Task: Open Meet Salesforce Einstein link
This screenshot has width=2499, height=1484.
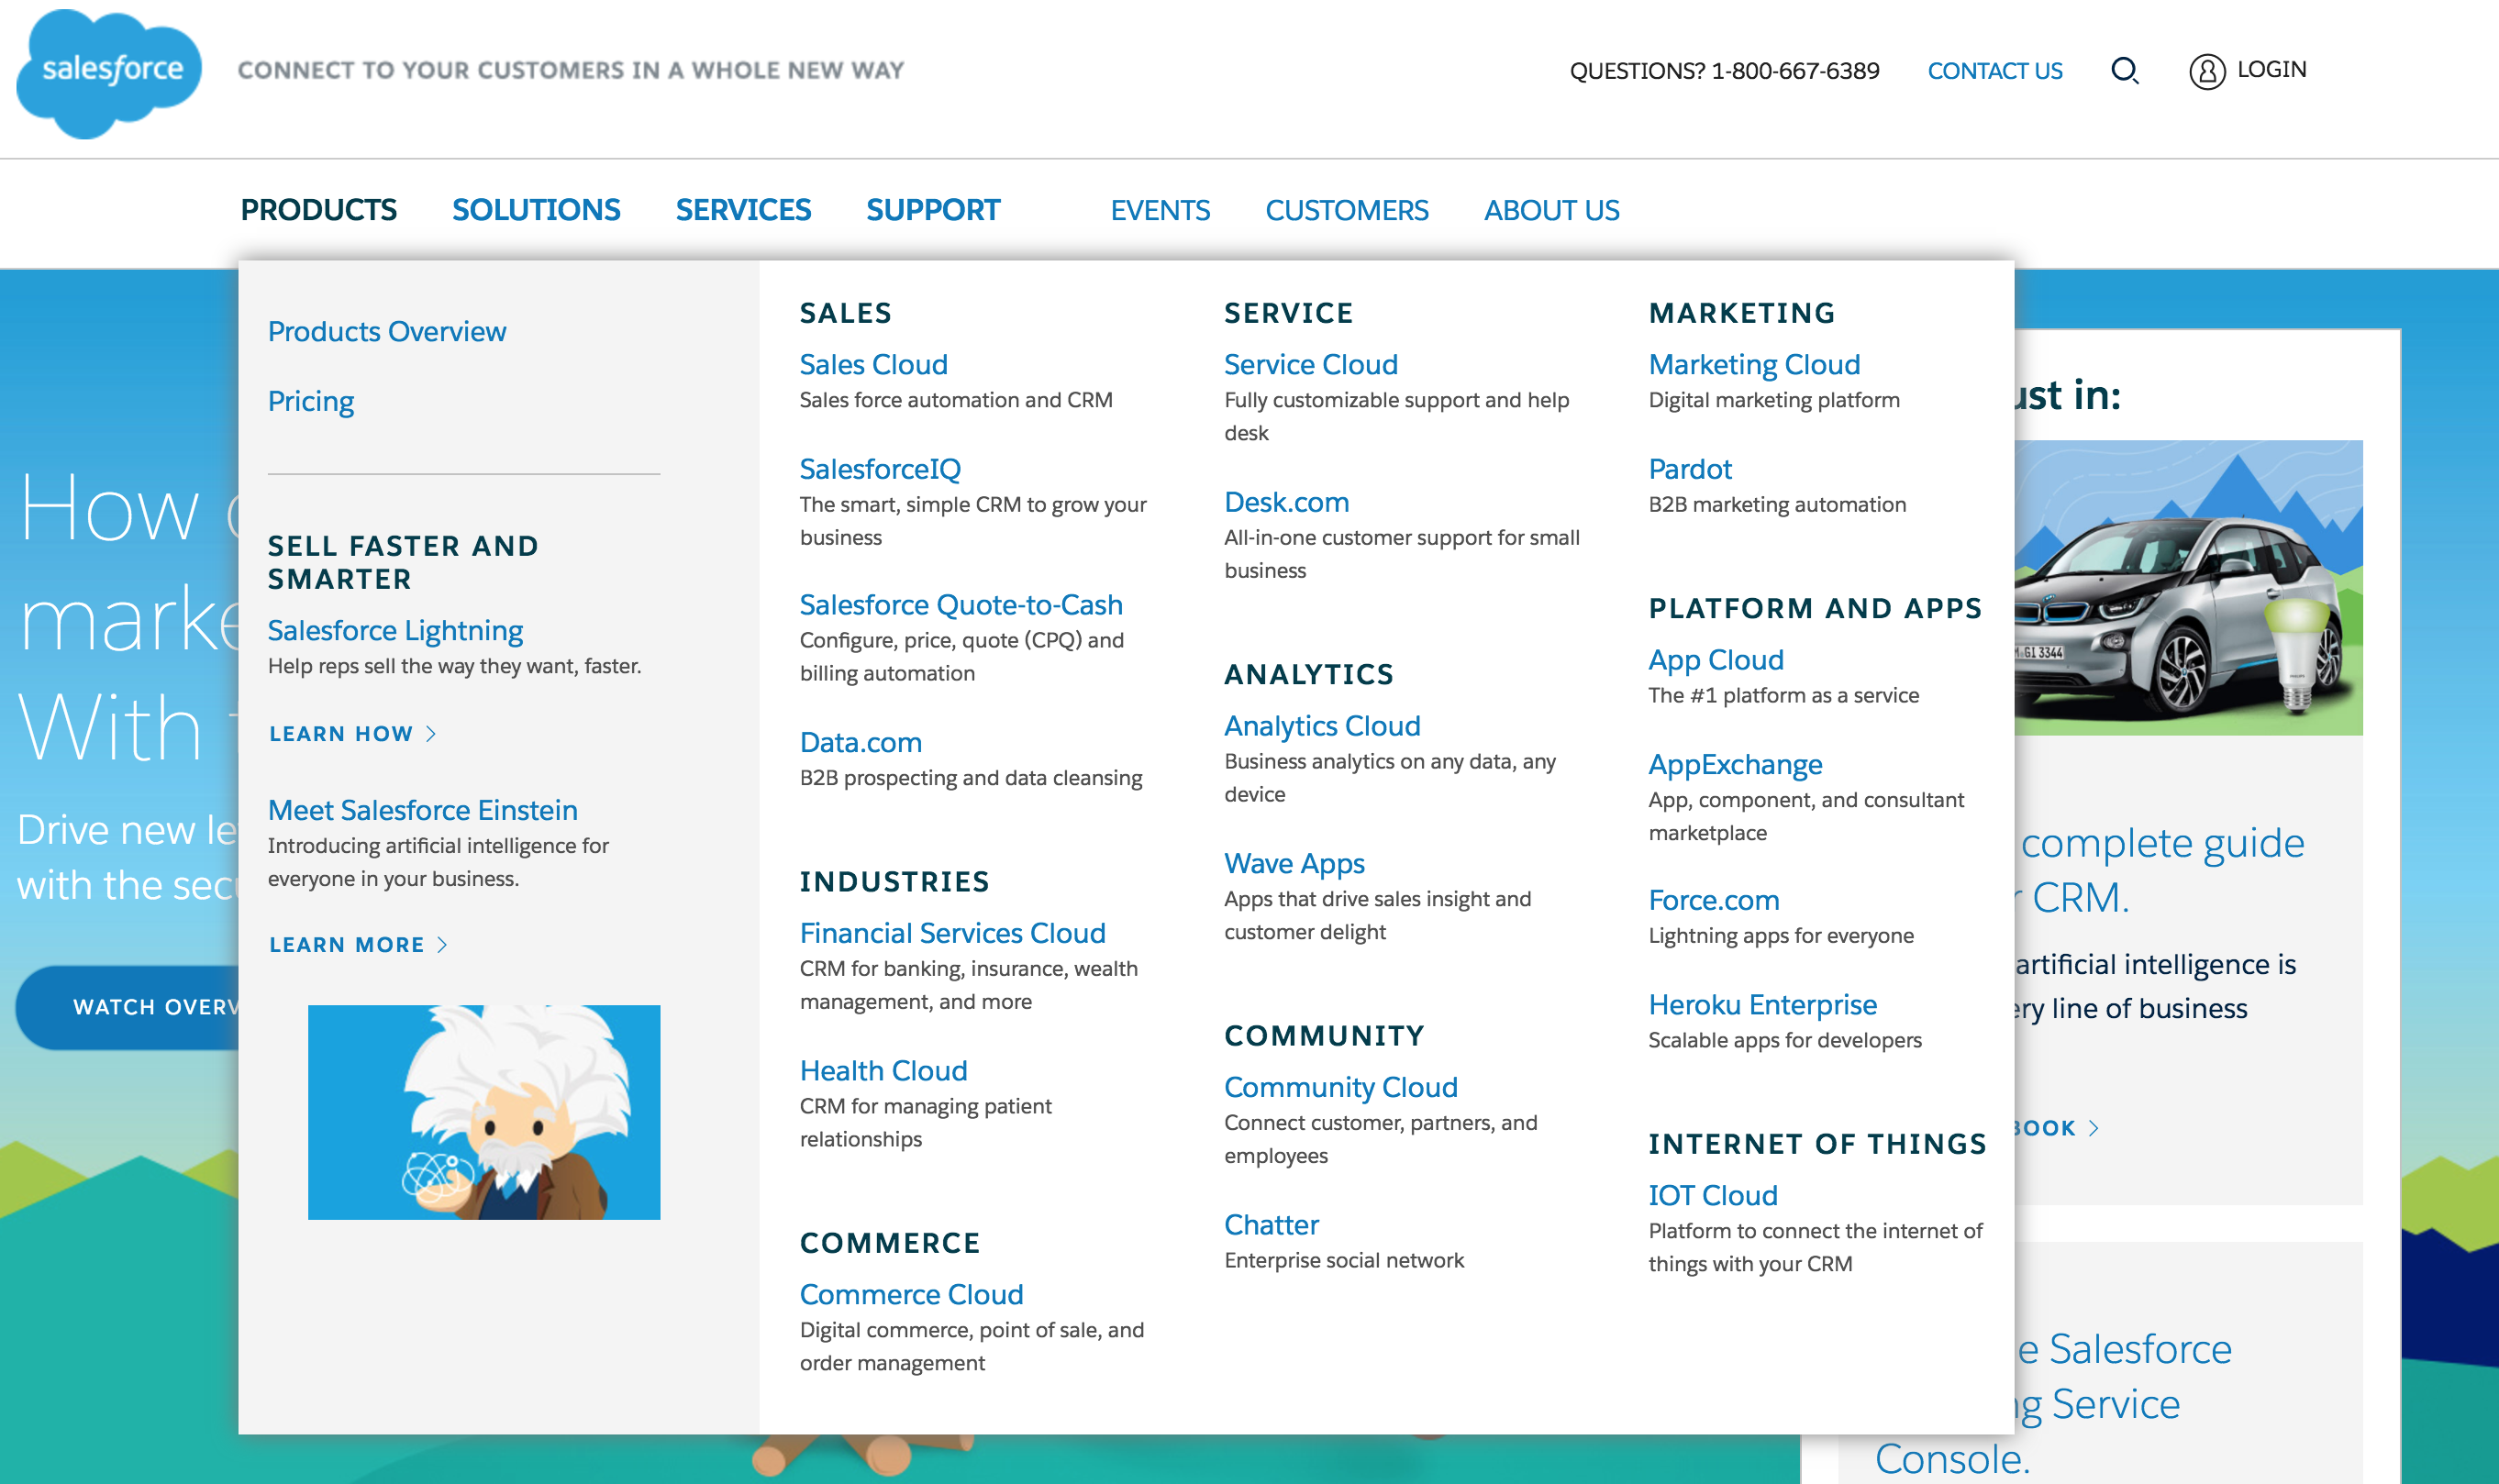Action: (423, 809)
